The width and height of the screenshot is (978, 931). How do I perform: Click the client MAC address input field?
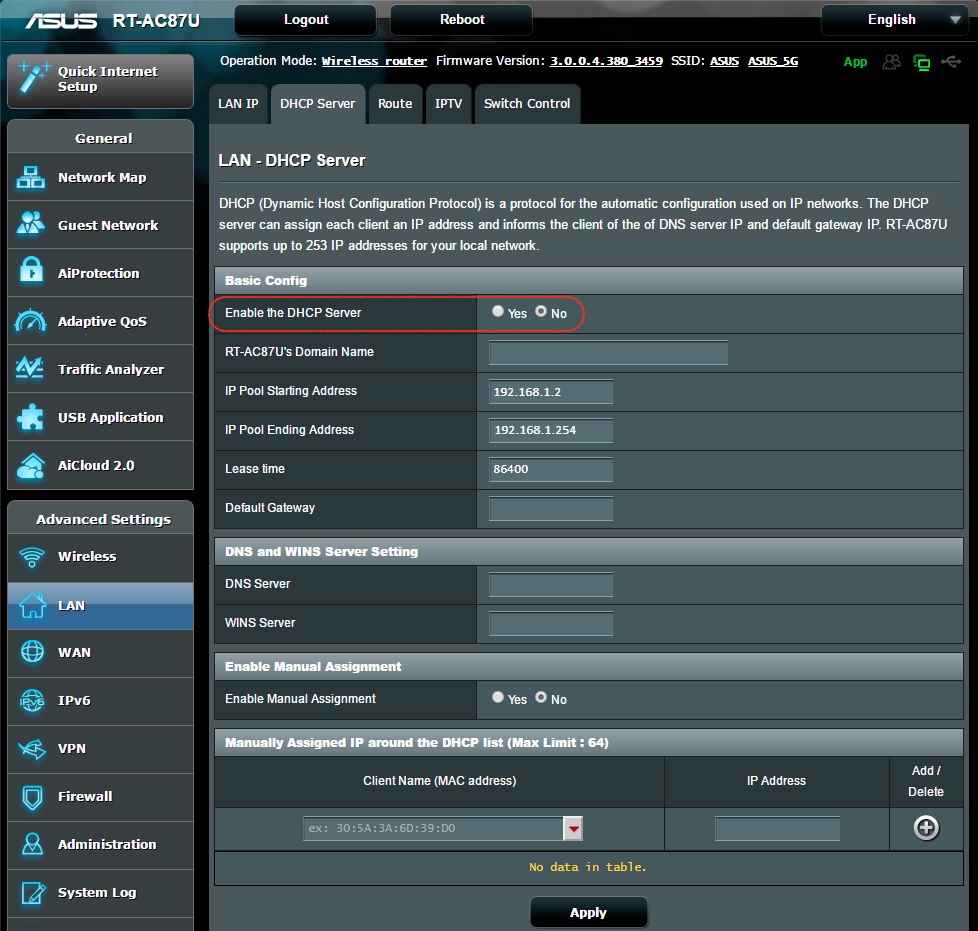(x=433, y=828)
